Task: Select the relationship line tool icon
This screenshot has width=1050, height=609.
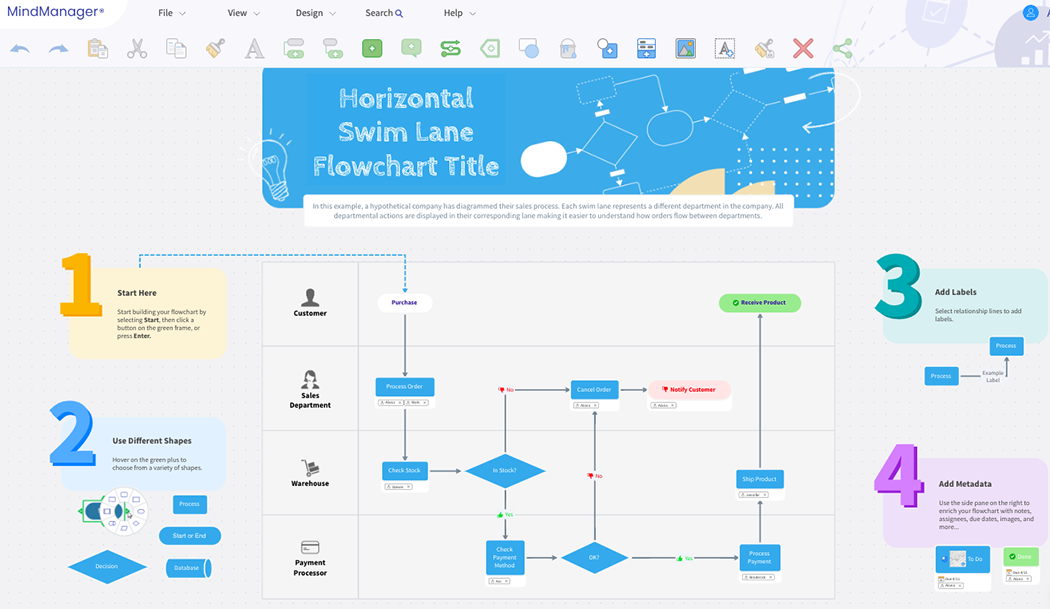Action: [450, 48]
